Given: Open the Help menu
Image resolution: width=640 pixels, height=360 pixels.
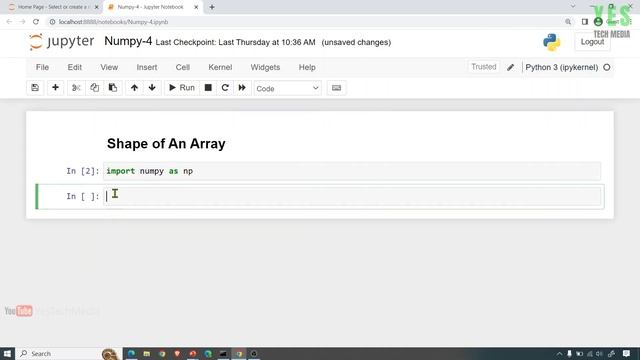Looking at the screenshot, I should pos(307,67).
